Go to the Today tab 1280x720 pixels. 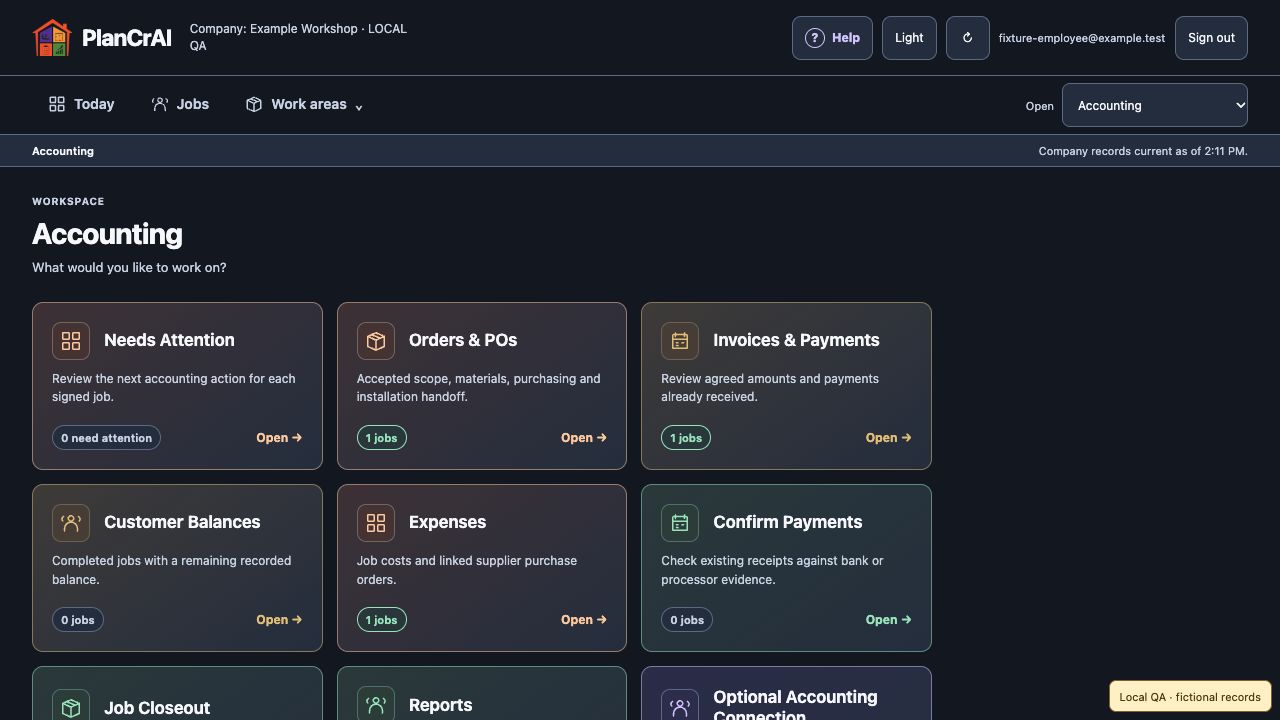coord(82,104)
